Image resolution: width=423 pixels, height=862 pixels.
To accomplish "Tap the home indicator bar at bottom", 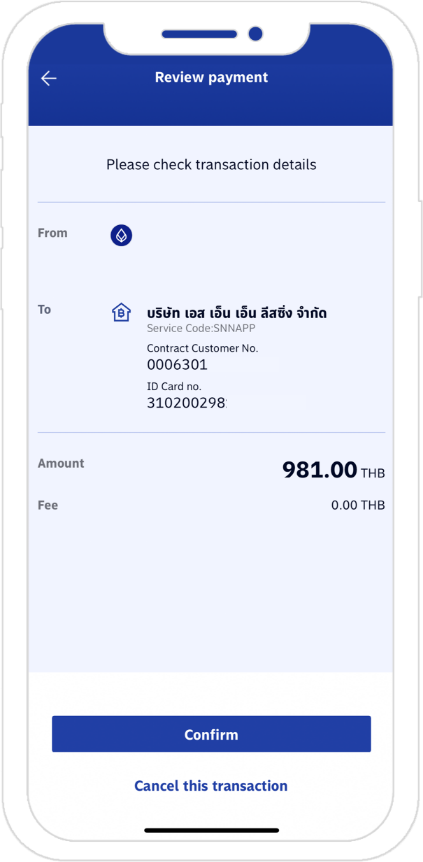I will (212, 830).
